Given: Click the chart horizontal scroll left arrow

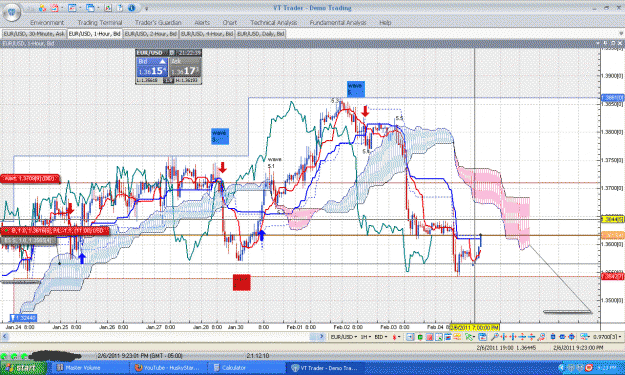Looking at the screenshot, I should pos(5,337).
